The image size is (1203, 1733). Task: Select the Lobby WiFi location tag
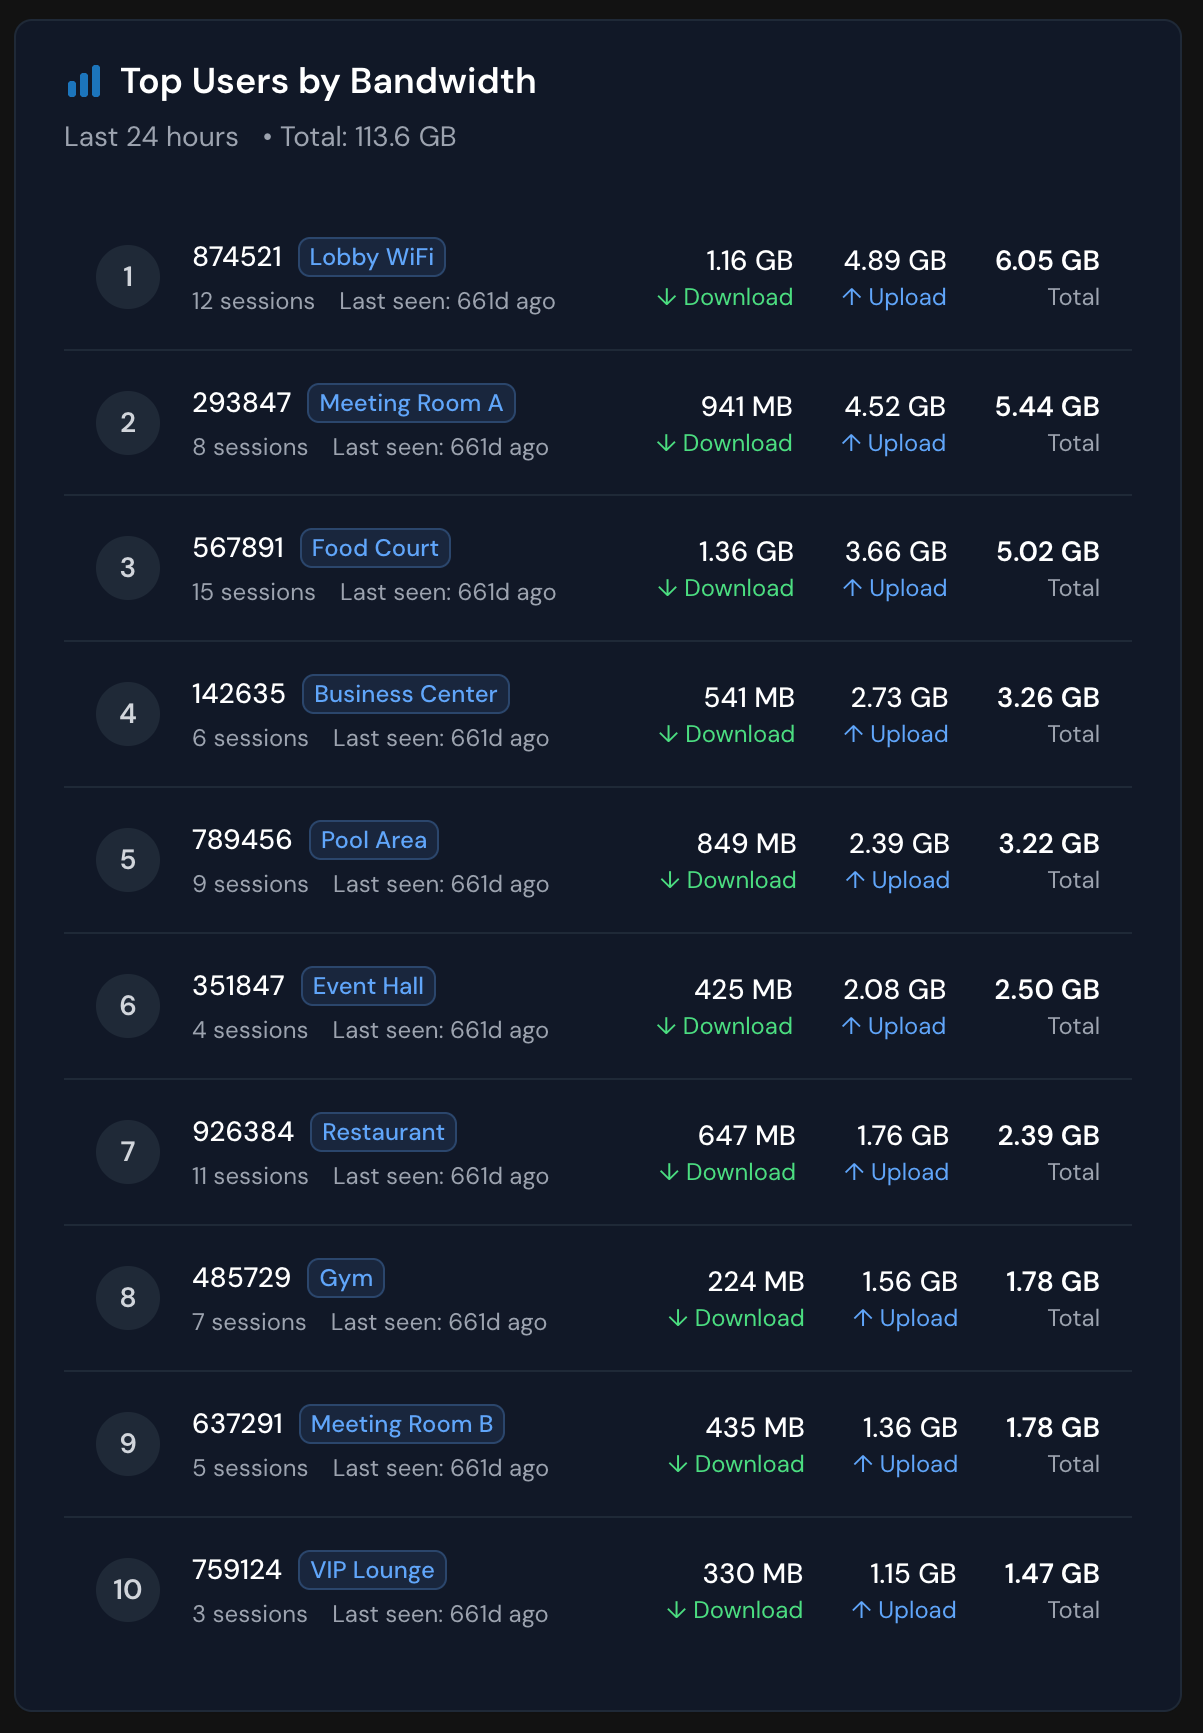371,257
